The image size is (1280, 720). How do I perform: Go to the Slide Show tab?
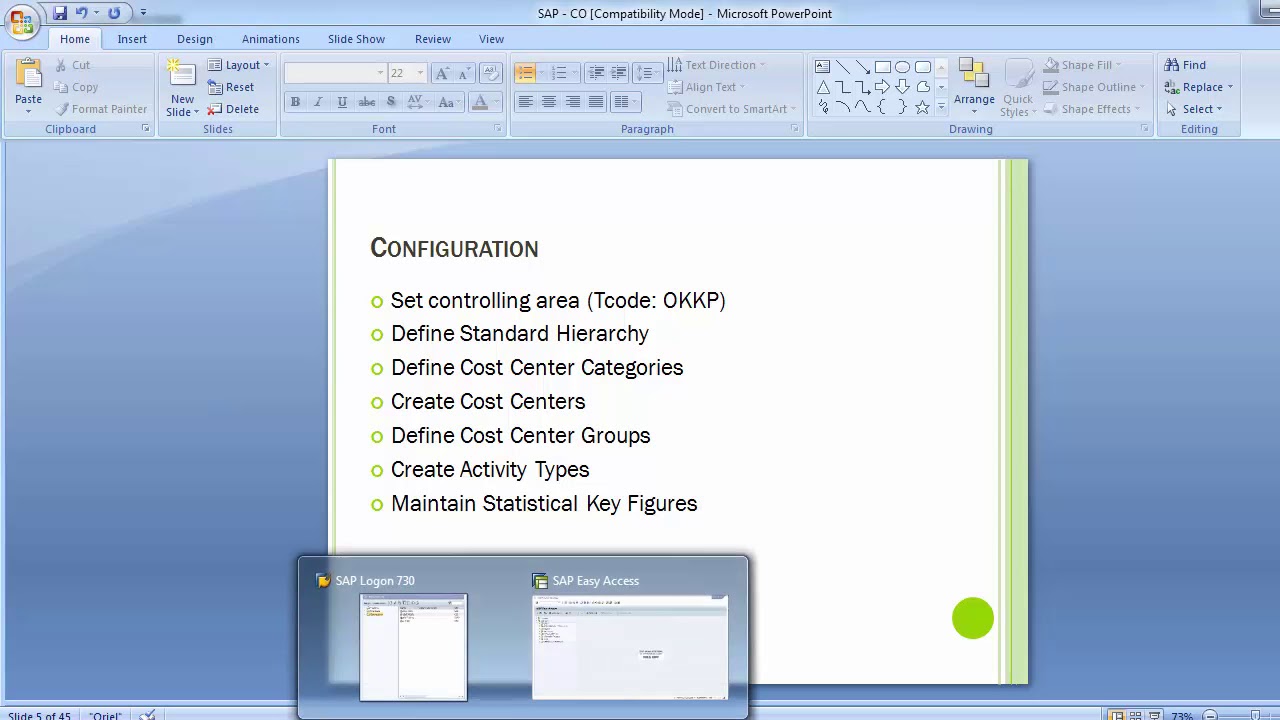[x=356, y=39]
